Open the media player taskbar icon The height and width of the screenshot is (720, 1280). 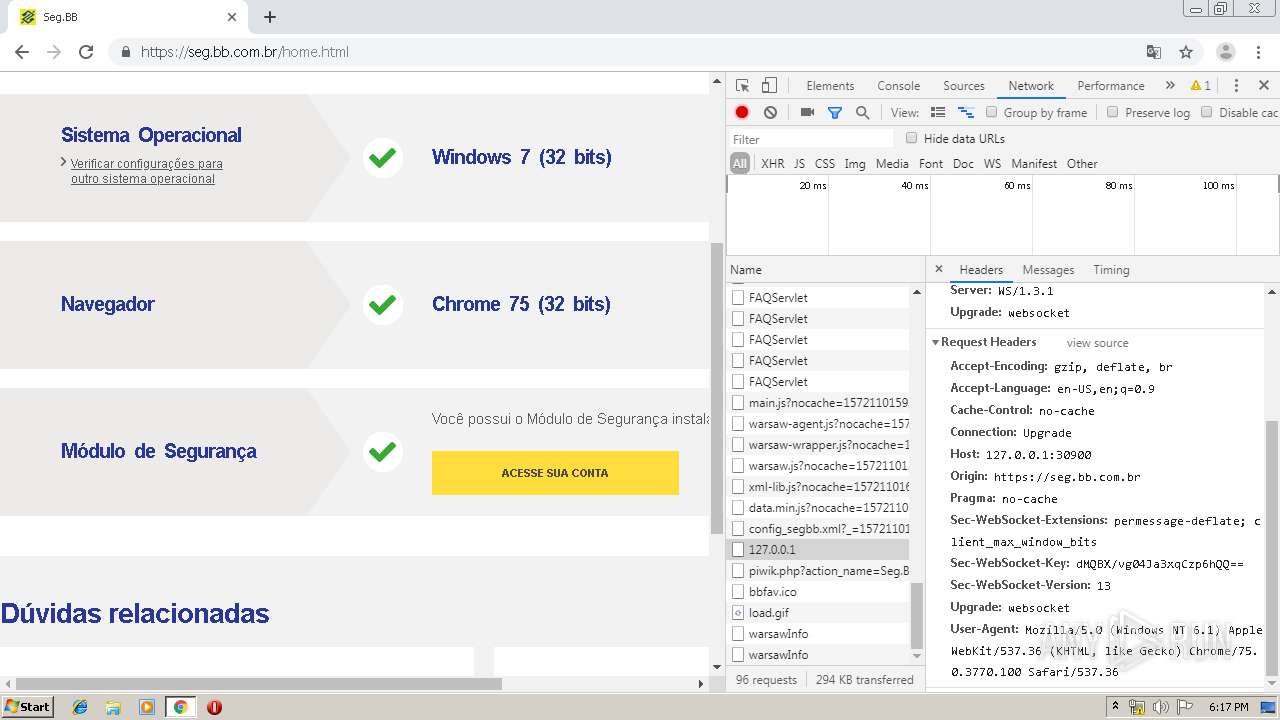pyautogui.click(x=147, y=707)
